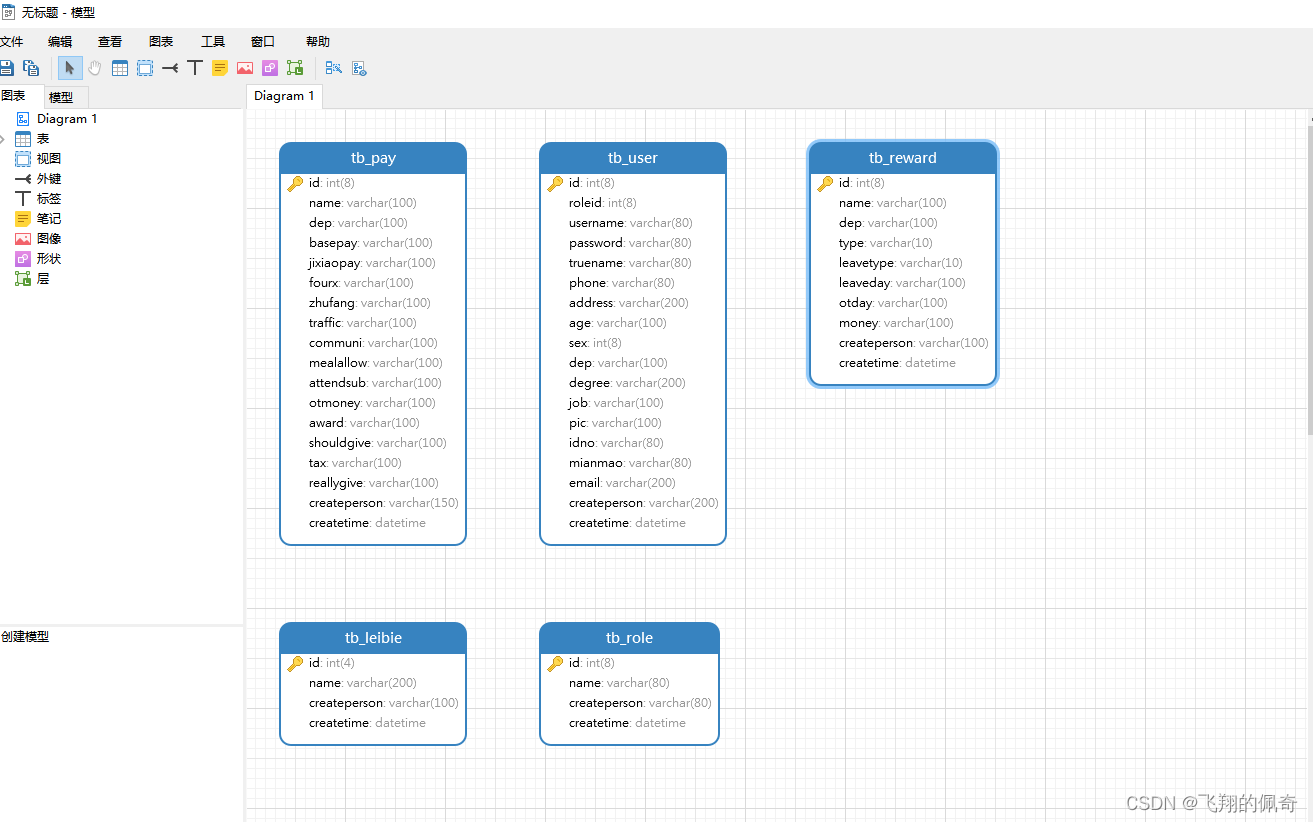The height and width of the screenshot is (822, 1313).
Task: Choose the yellow note tool
Action: tap(220, 68)
